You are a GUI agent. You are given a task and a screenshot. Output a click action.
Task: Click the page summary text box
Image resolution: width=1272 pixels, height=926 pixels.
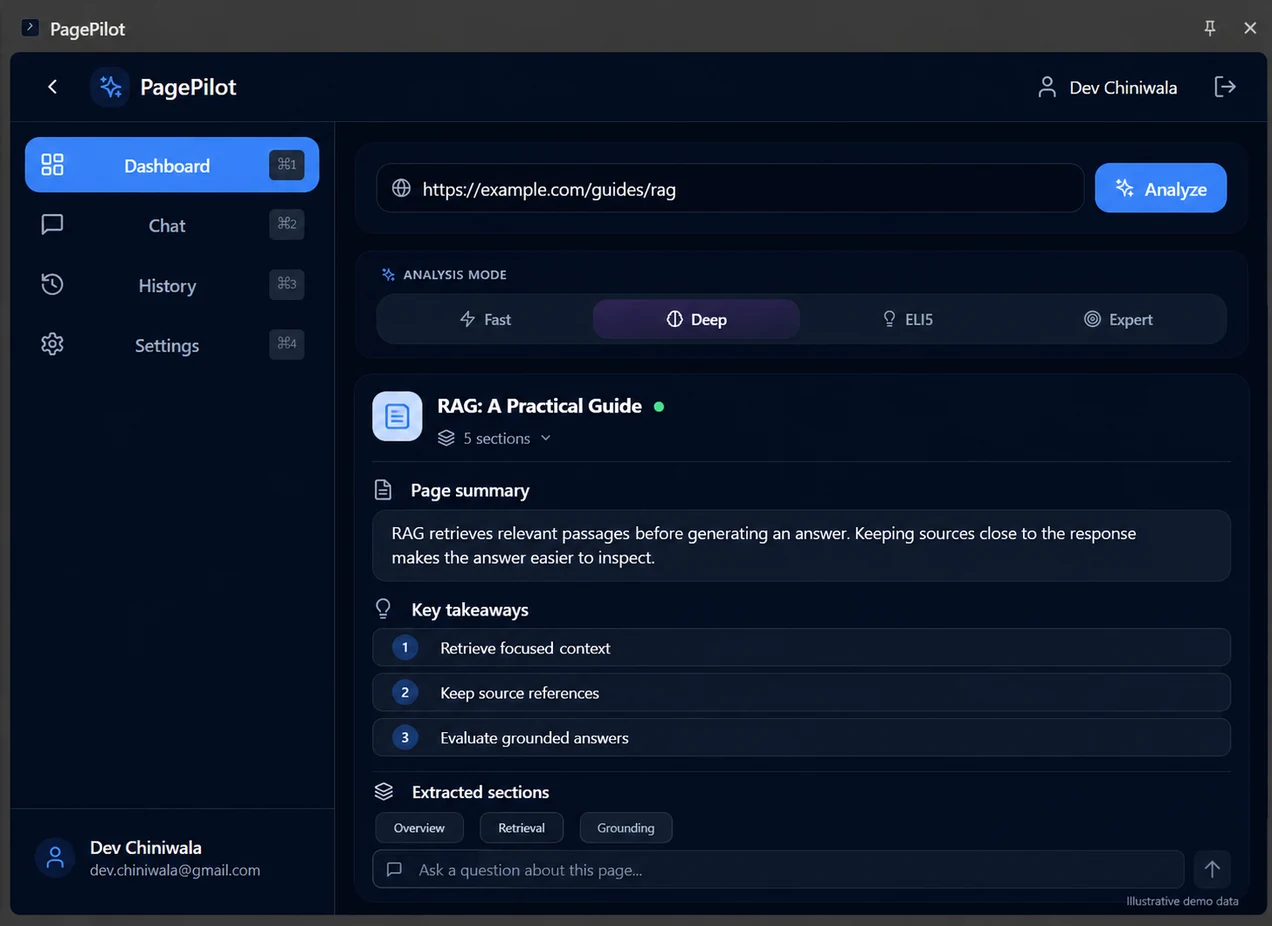pos(801,545)
